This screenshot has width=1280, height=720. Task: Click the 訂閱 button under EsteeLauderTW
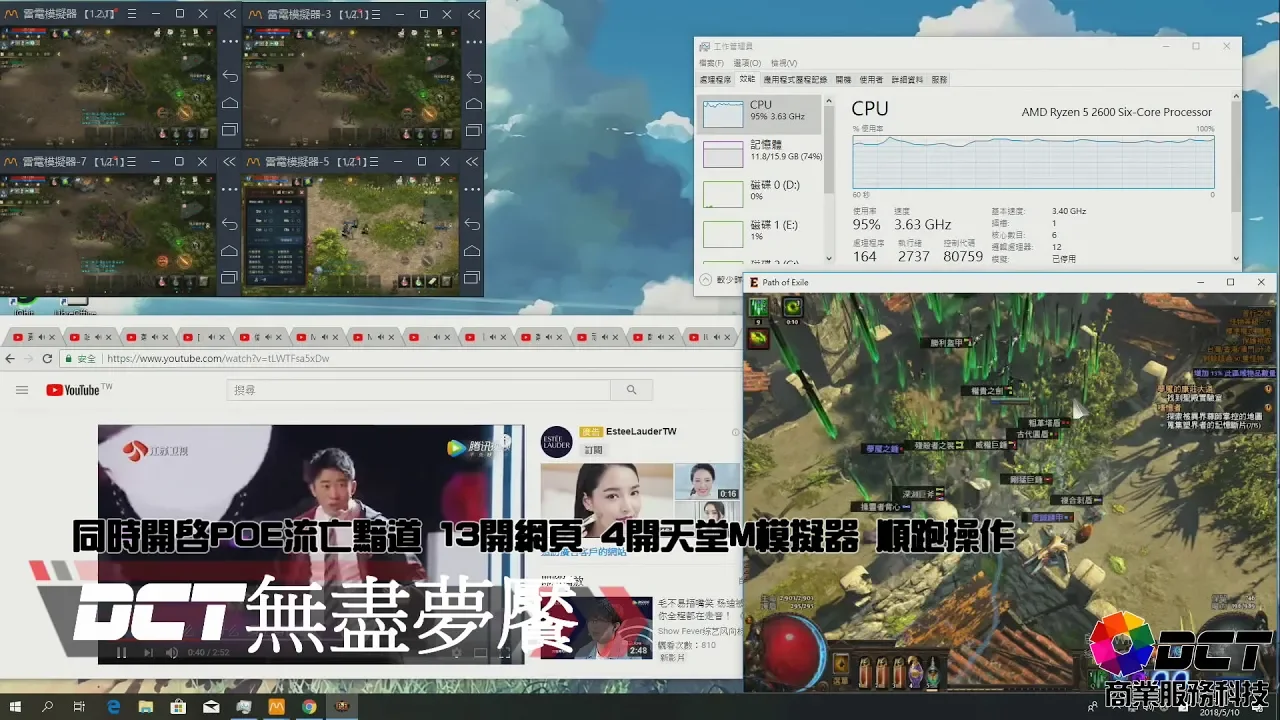593,450
